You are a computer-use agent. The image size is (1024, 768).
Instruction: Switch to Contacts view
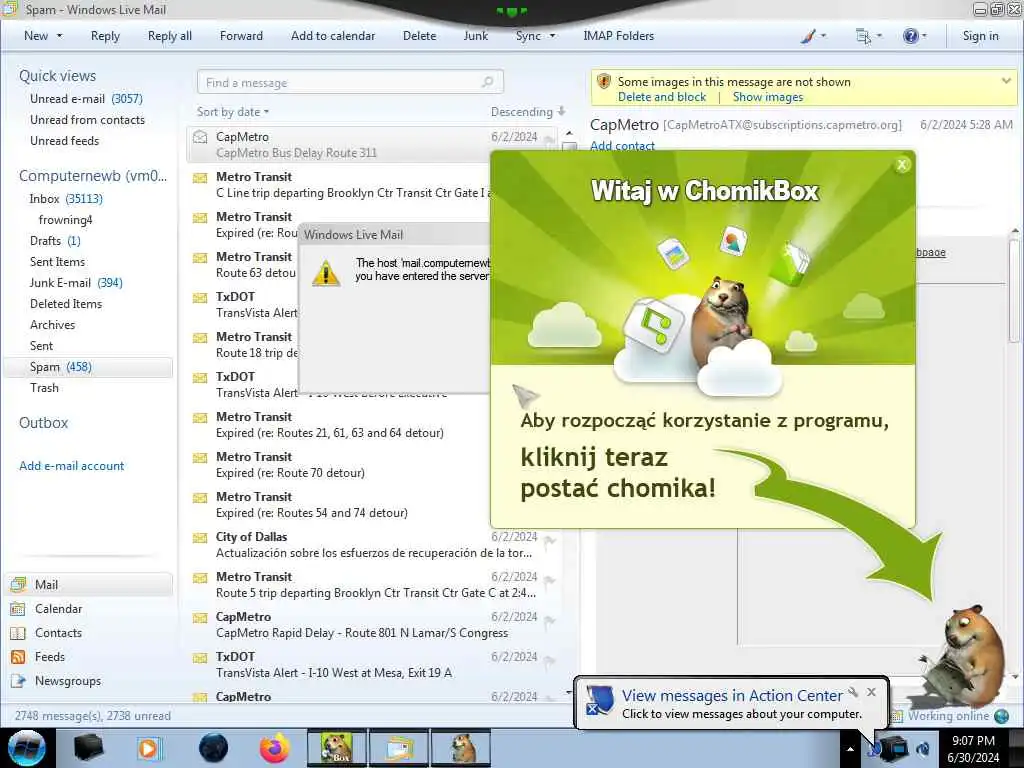click(x=58, y=633)
